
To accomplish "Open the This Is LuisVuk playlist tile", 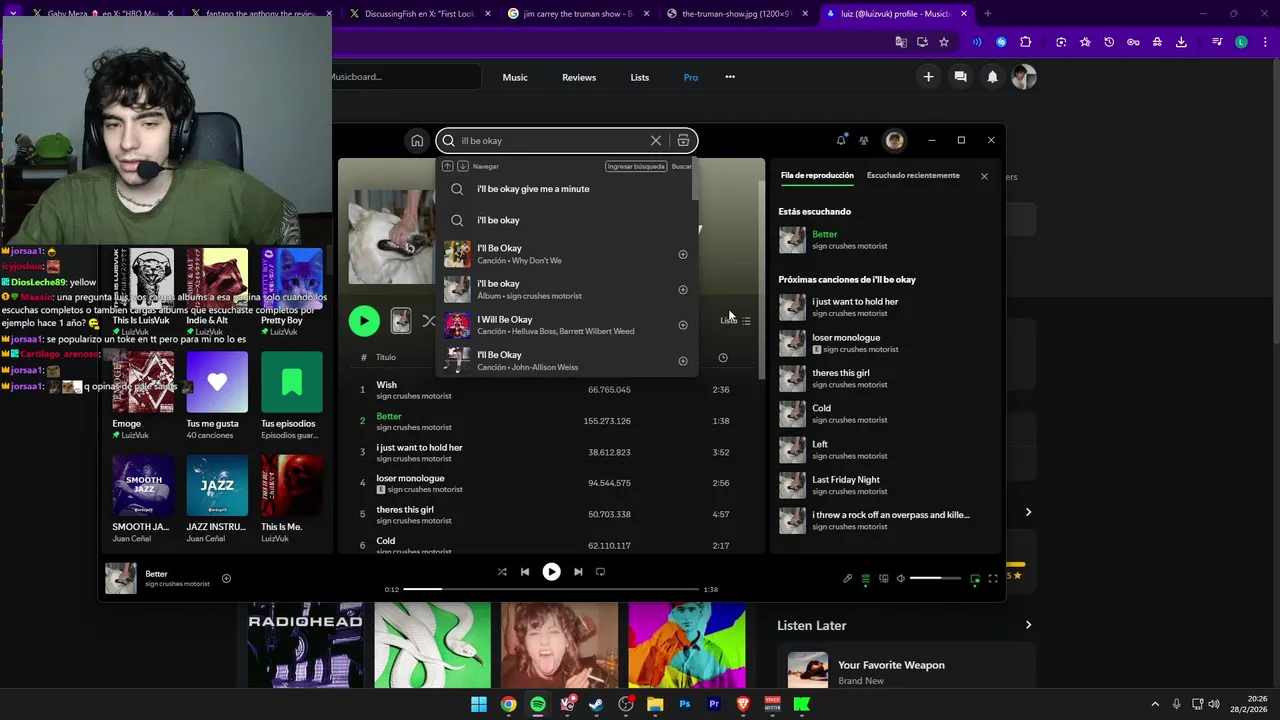I will click(143, 292).
